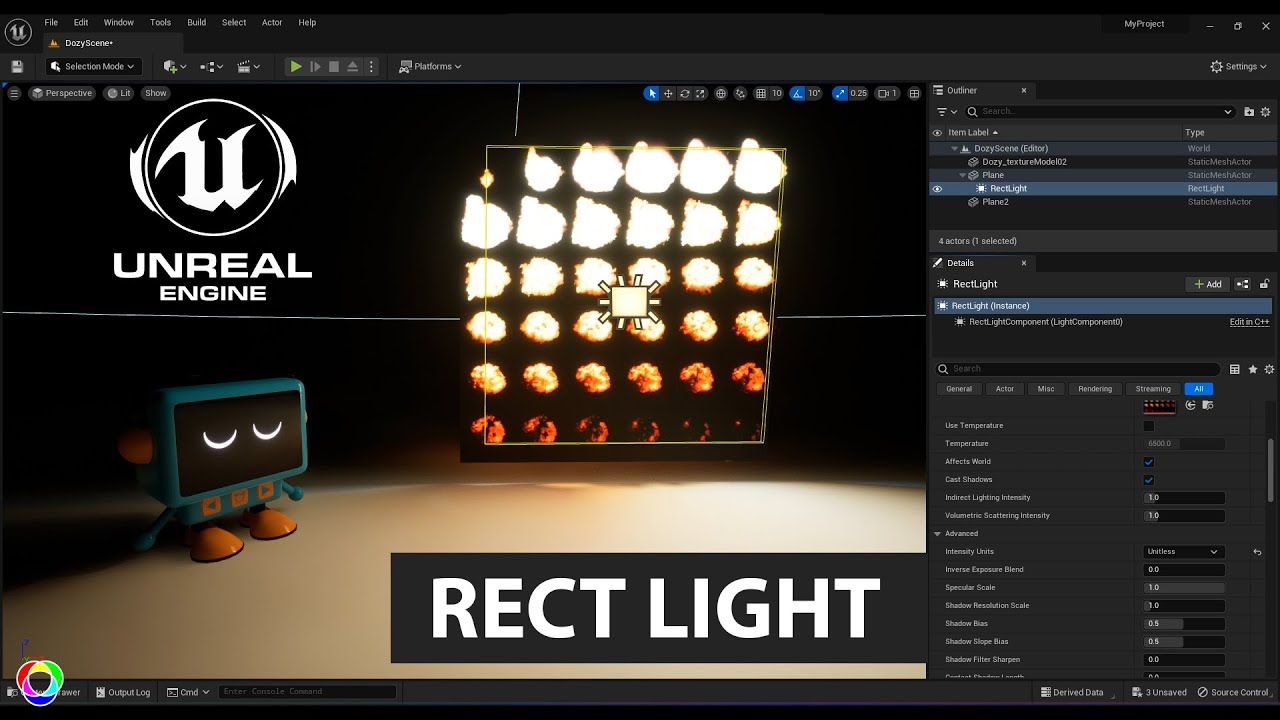1280x720 pixels.
Task: Open the Build menu
Action: tap(197, 22)
